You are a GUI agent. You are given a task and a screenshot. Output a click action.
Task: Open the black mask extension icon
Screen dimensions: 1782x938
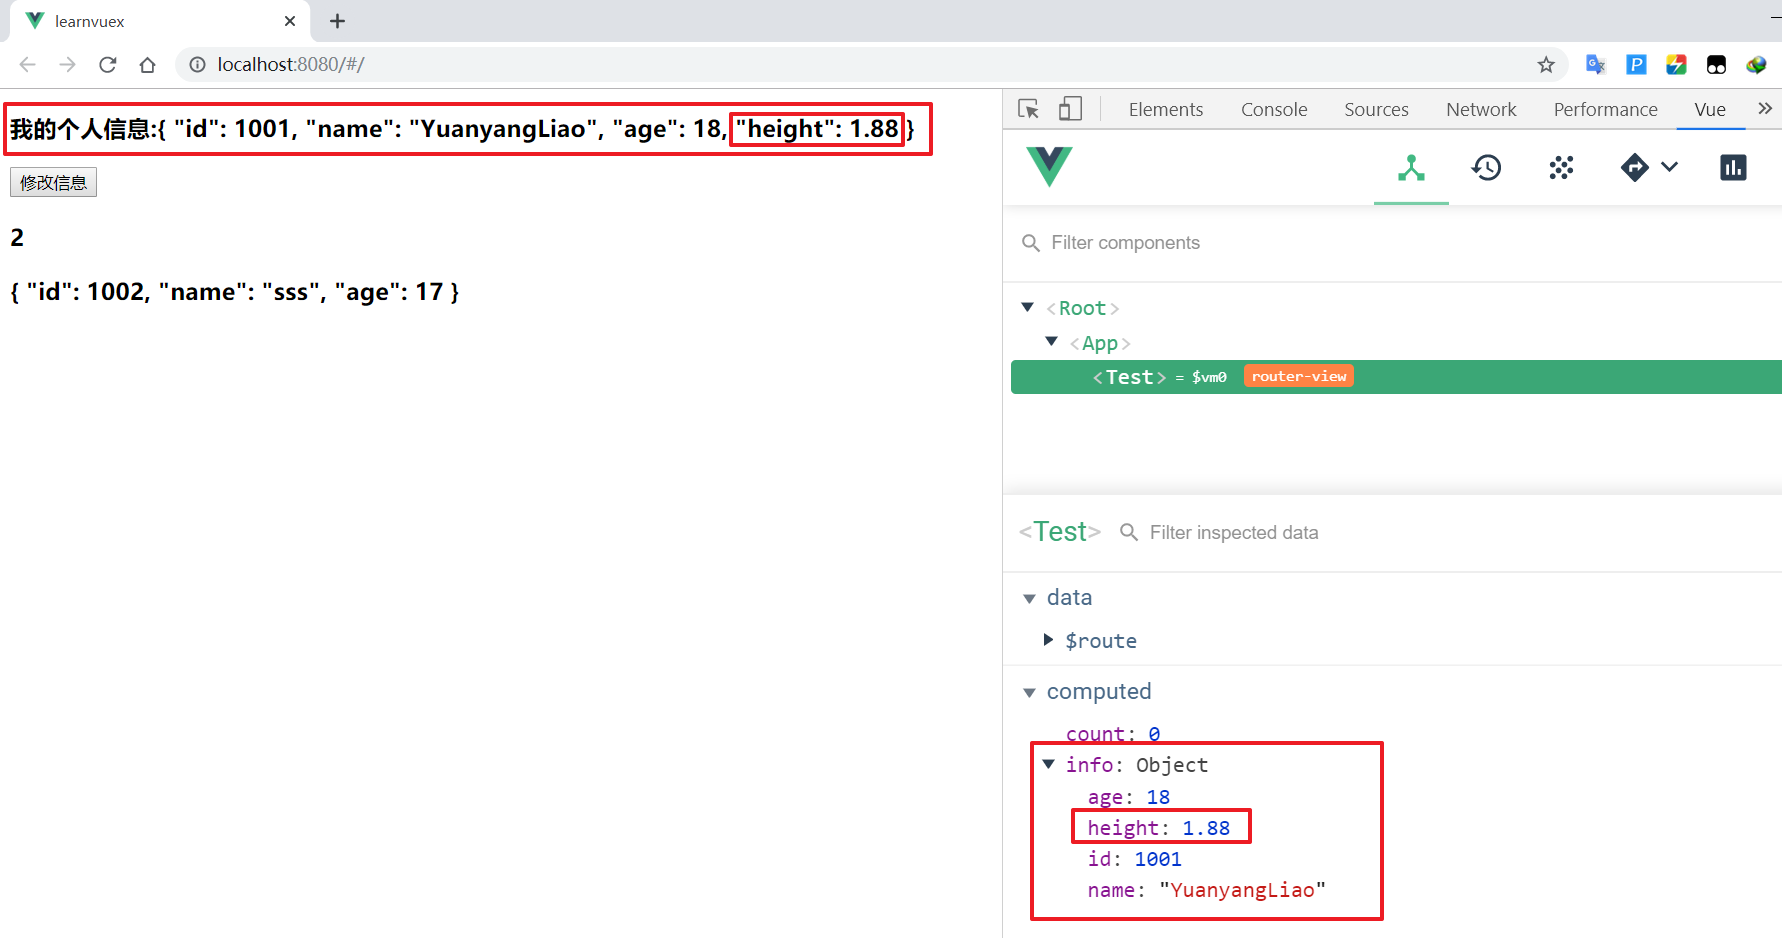coord(1716,65)
